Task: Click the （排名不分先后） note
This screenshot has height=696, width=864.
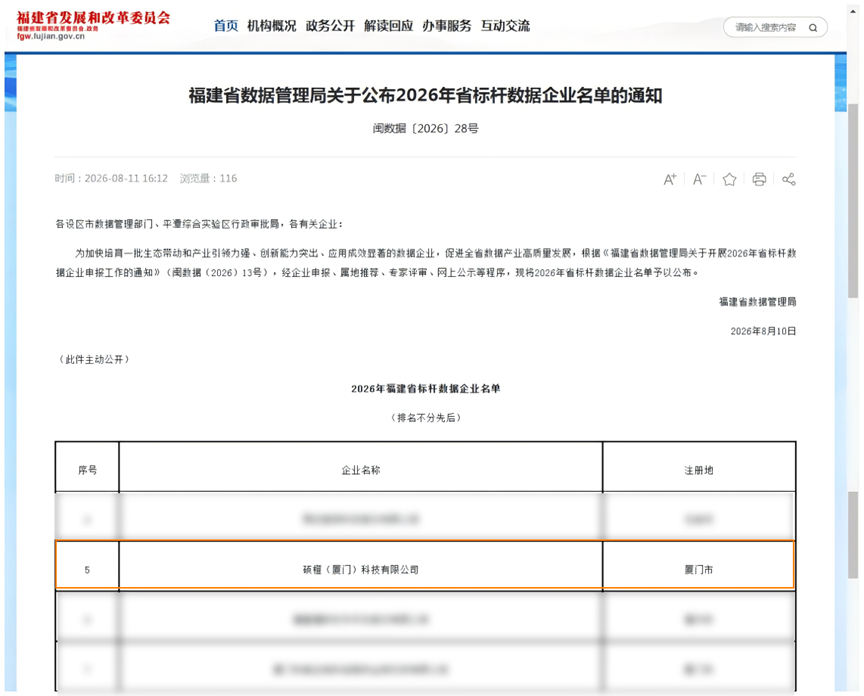Action: [x=425, y=418]
